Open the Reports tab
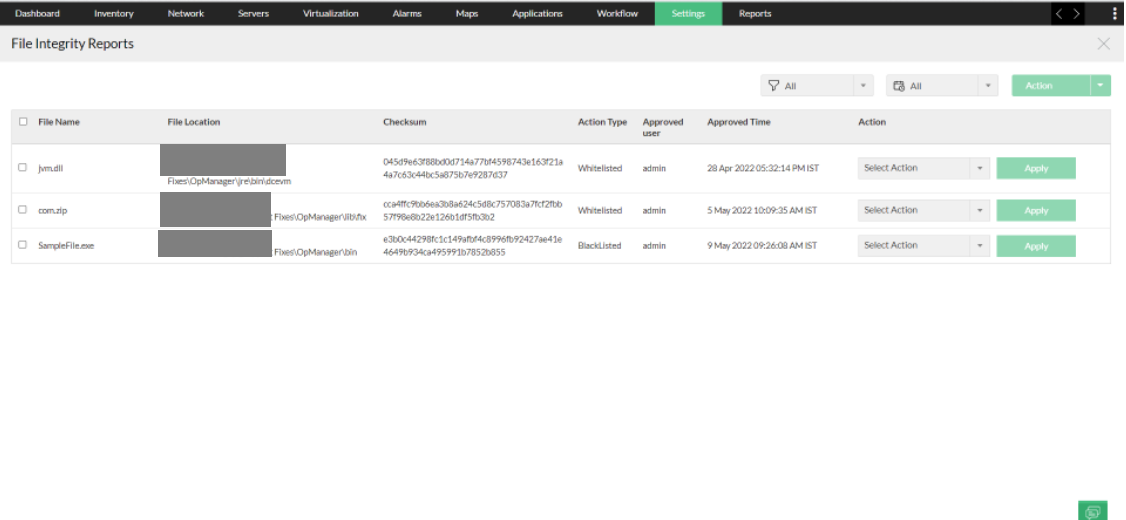The width and height of the screenshot is (1126, 520). [755, 13]
